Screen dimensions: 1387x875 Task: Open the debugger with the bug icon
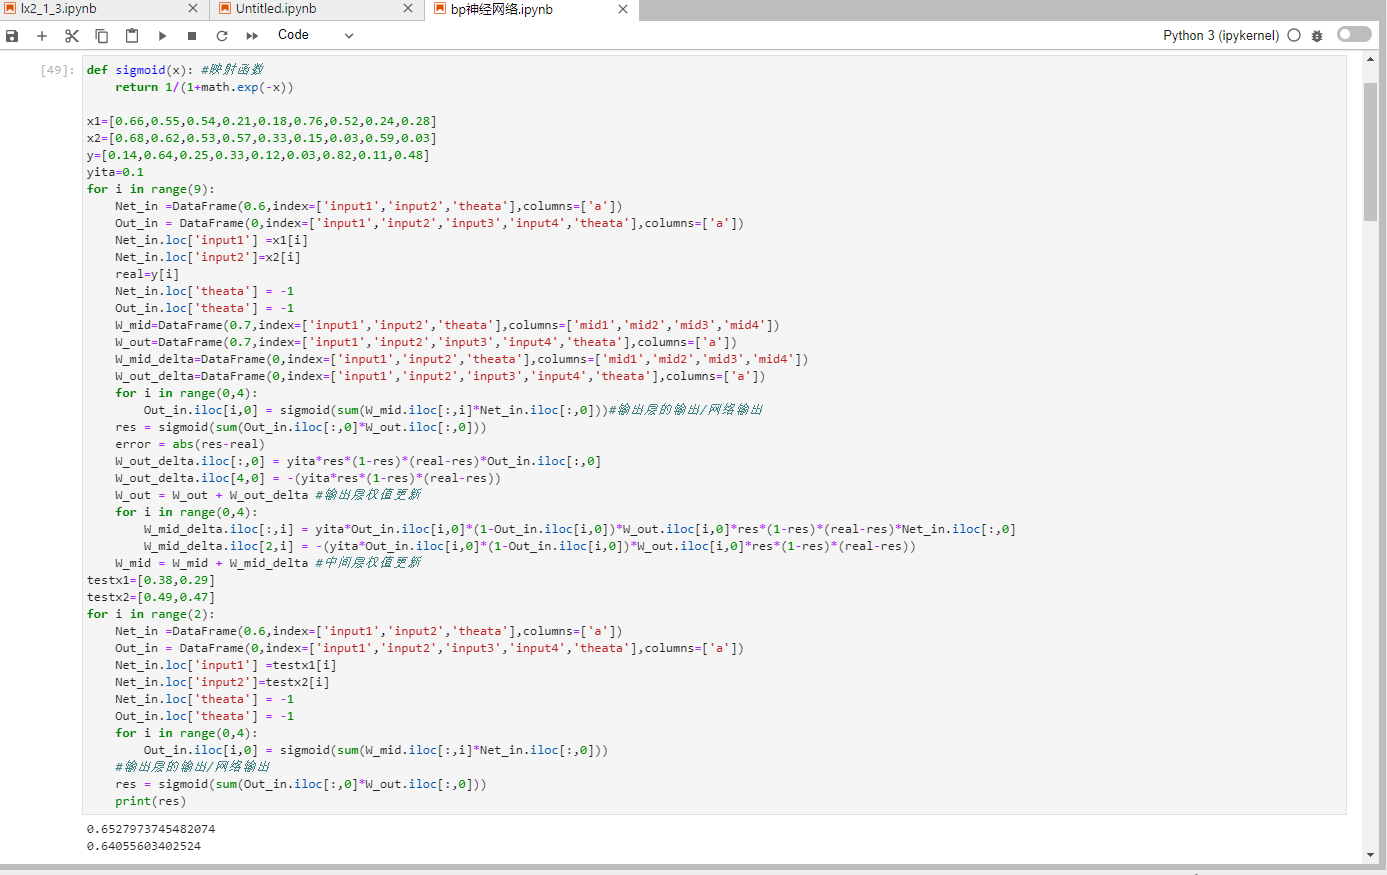tap(1317, 35)
